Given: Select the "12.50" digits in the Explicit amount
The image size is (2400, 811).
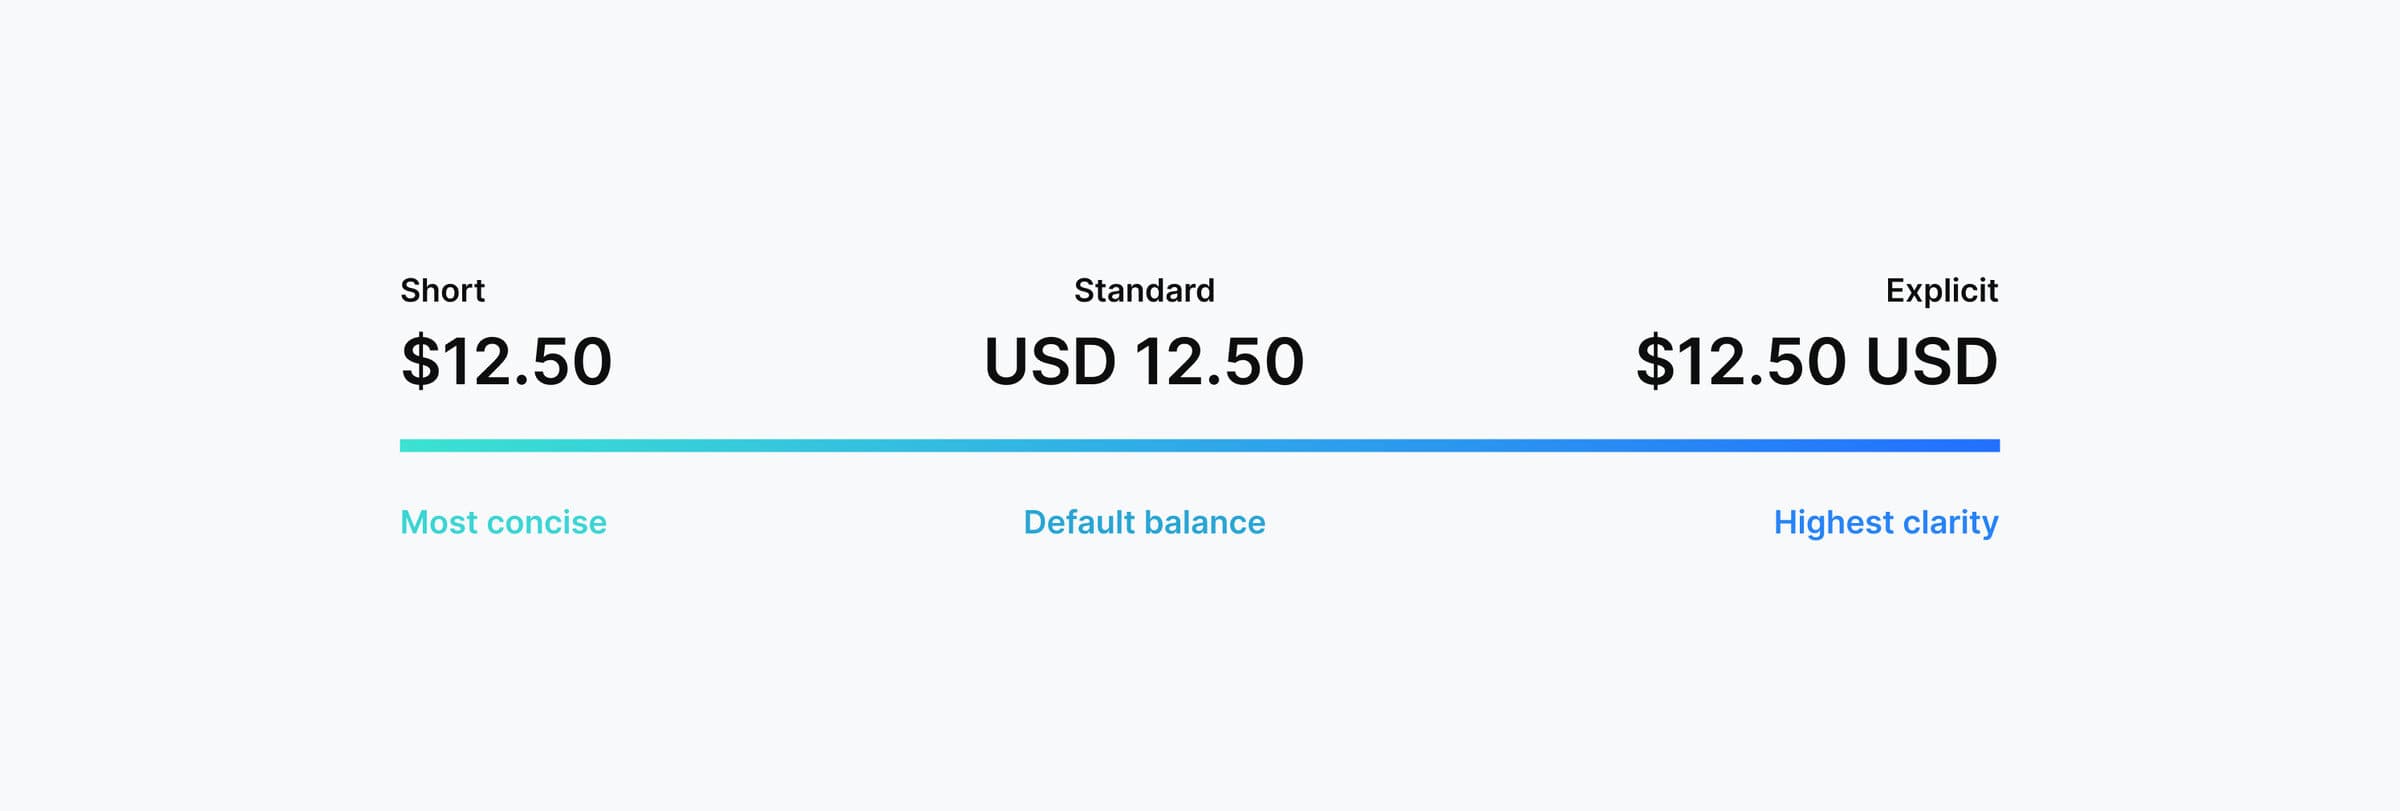Looking at the screenshot, I should point(1761,361).
